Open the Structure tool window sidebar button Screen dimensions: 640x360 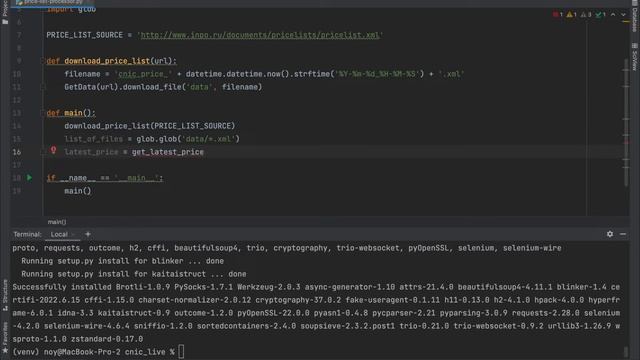5,295
